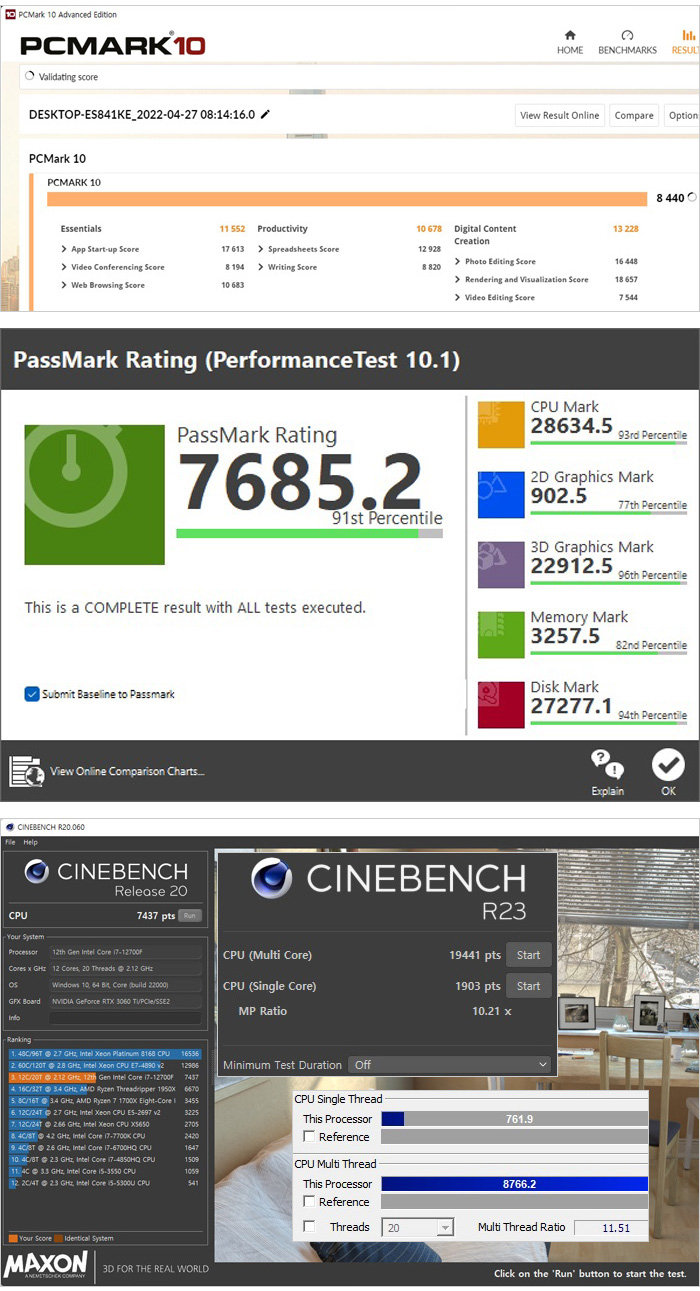Click the CPU Mark icon
This screenshot has width=700, height=1291.
[501, 424]
